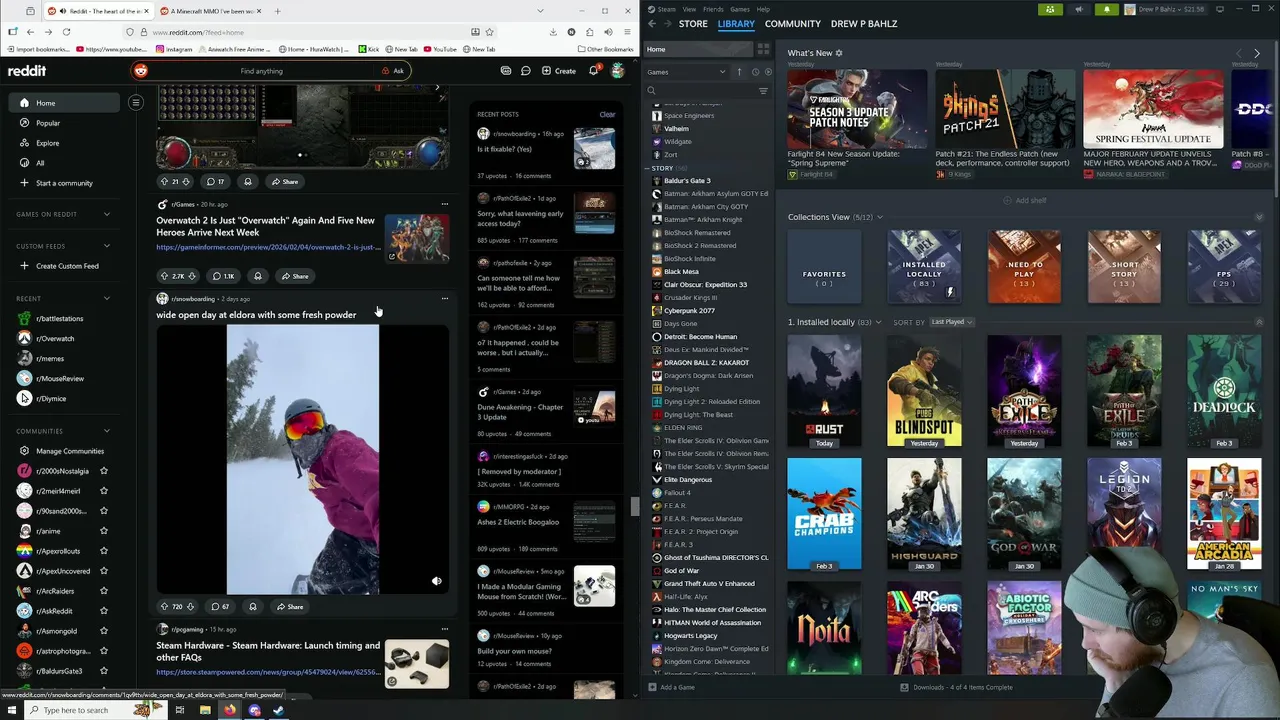The height and width of the screenshot is (720, 1280).
Task: Open Steam announcements megaphone icon
Action: (1078, 9)
